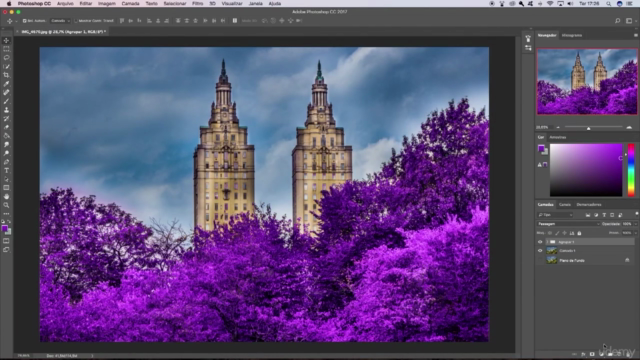Filter layers by pixel layer icon
Screen dimensions: 640x360
[x=588, y=215]
